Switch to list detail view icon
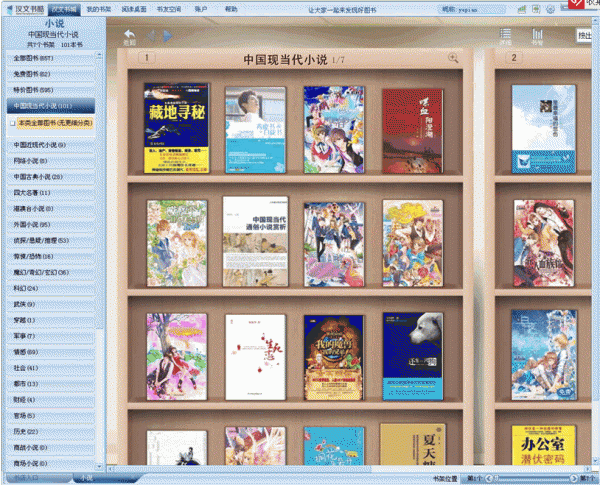The width and height of the screenshot is (600, 485). tap(505, 37)
